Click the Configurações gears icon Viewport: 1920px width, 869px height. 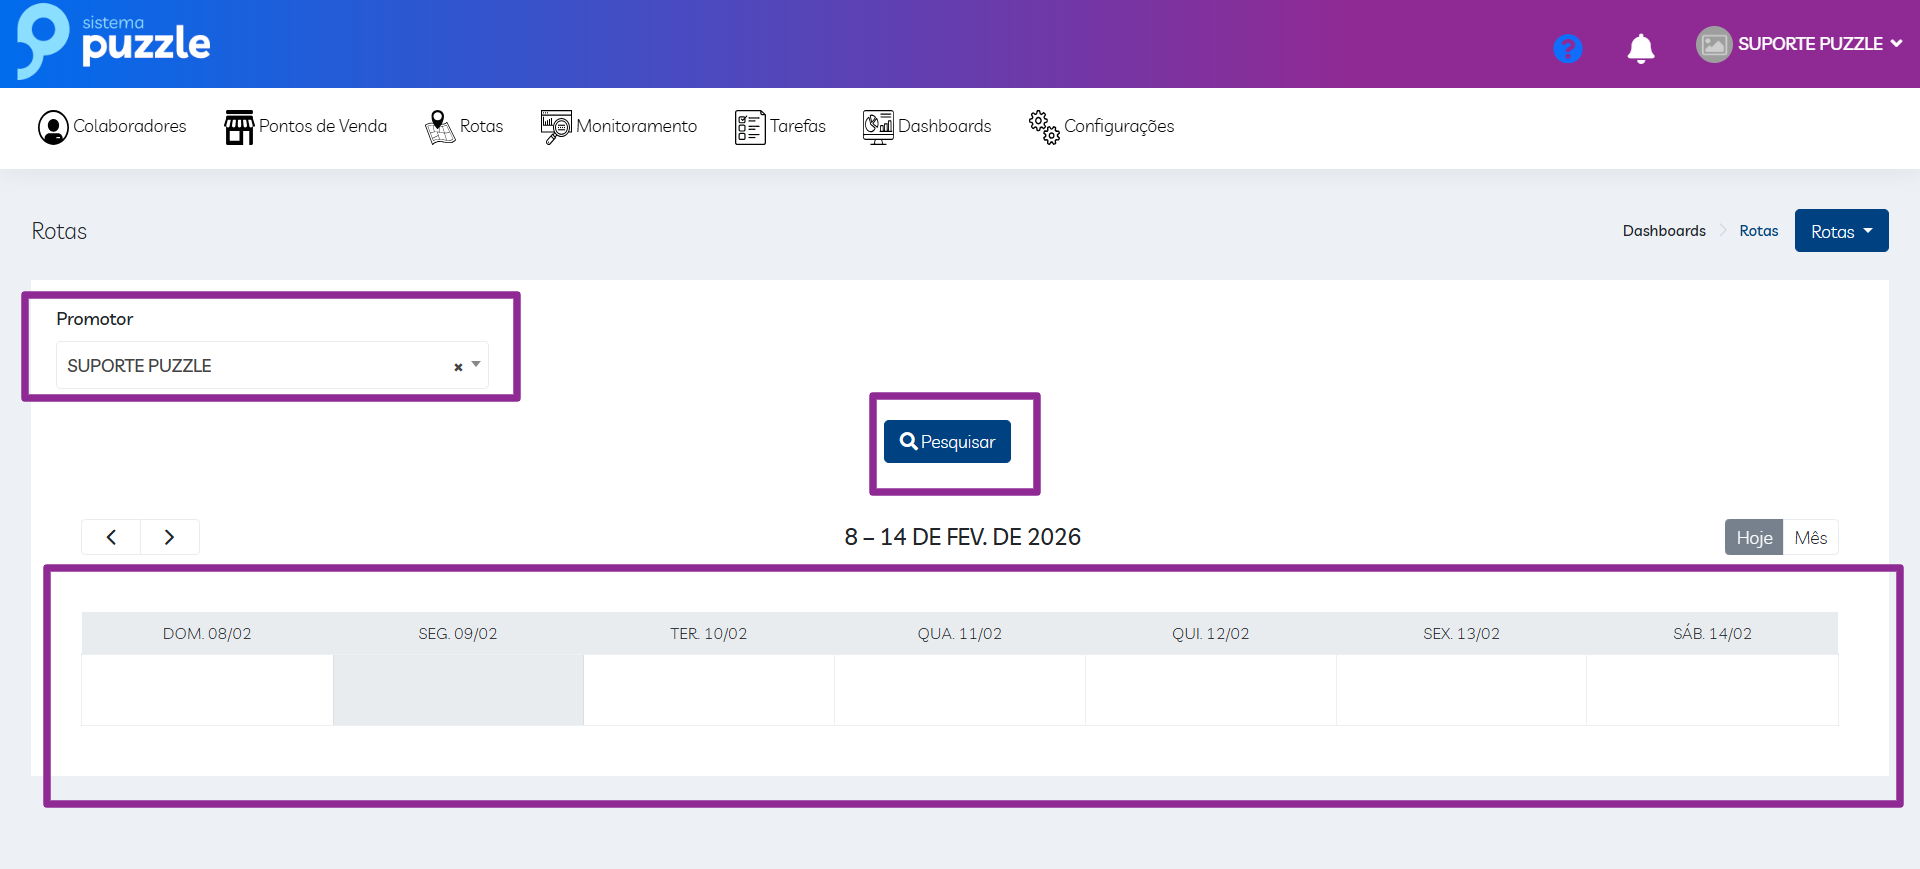(1044, 127)
